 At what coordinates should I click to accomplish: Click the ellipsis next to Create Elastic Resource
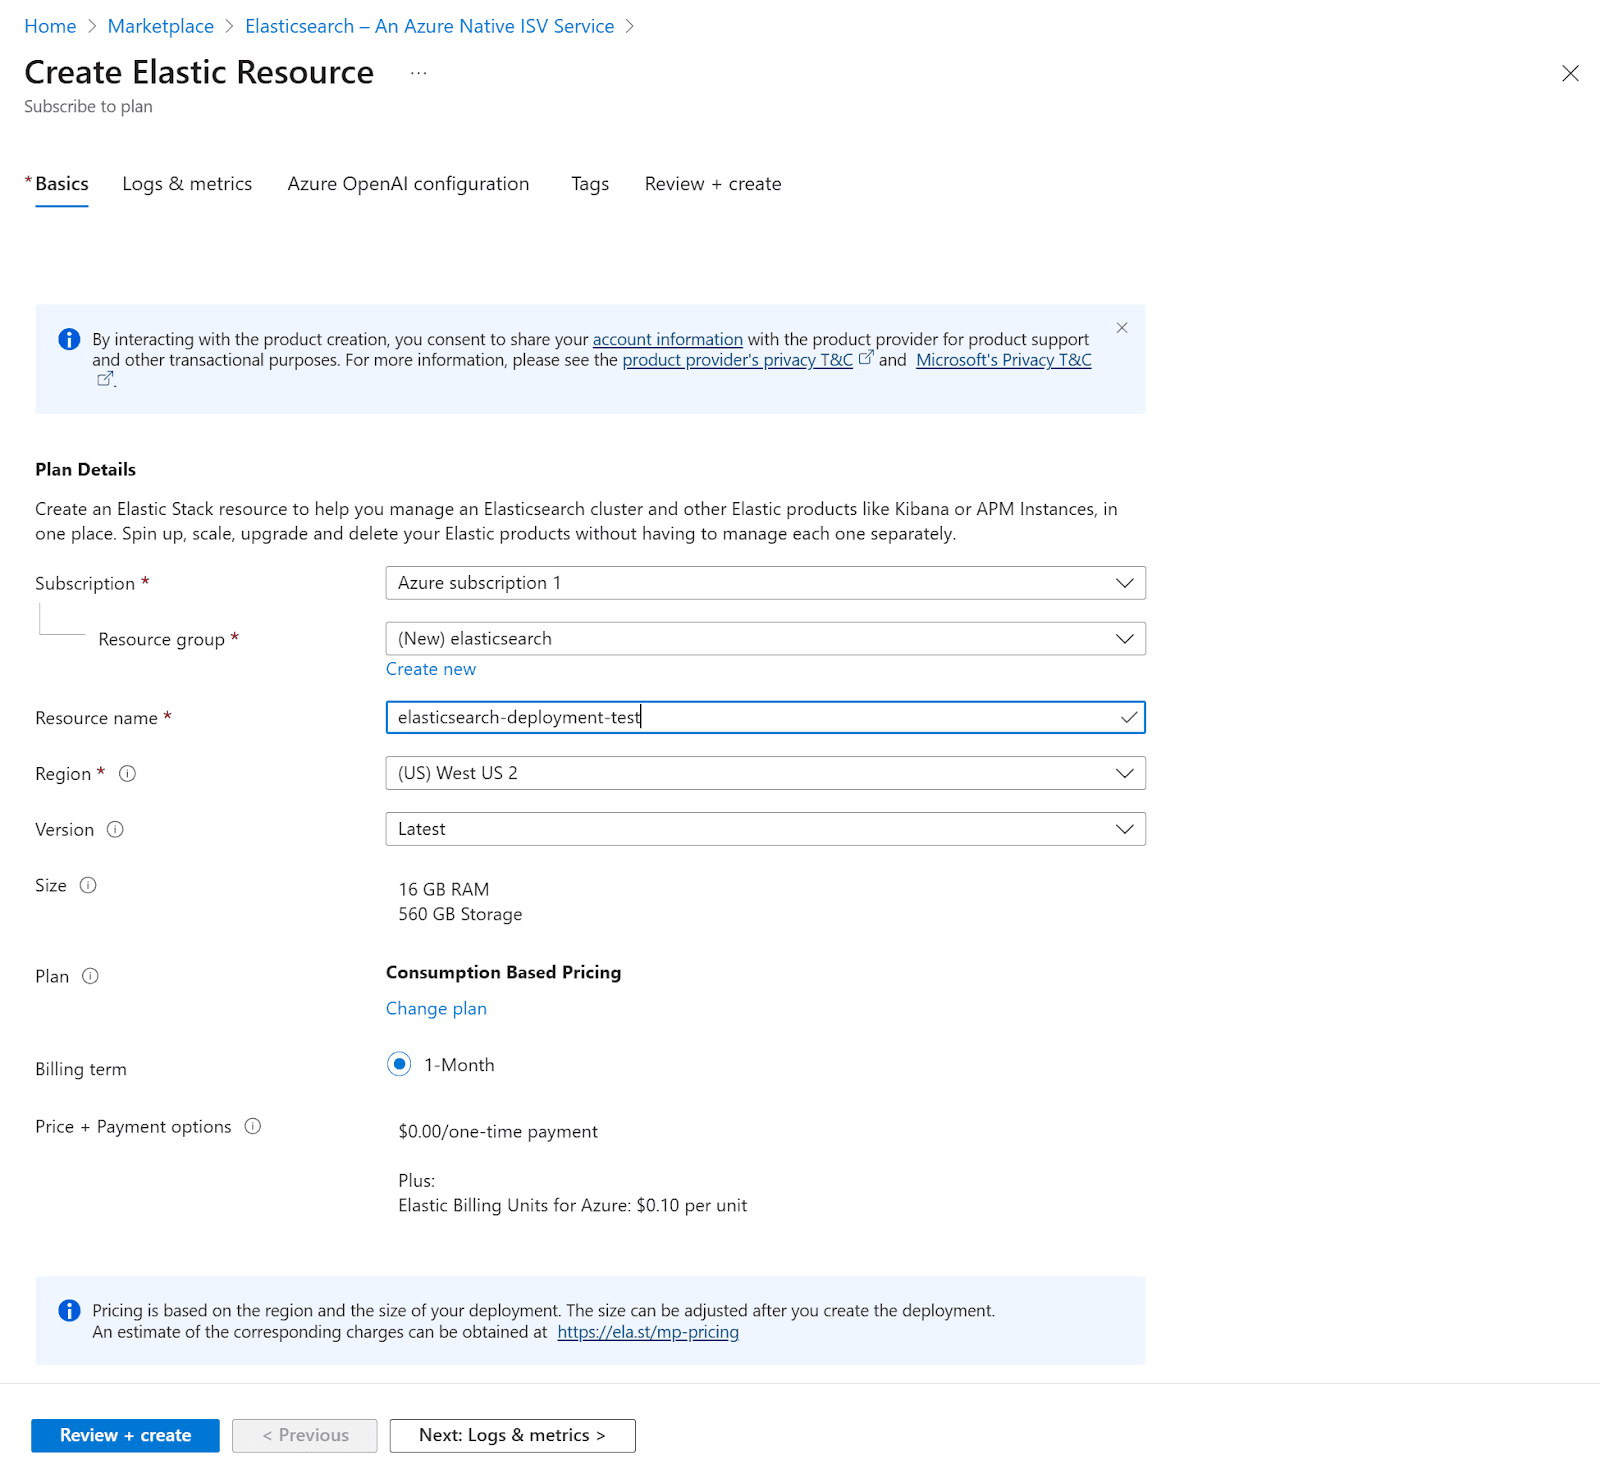click(418, 72)
